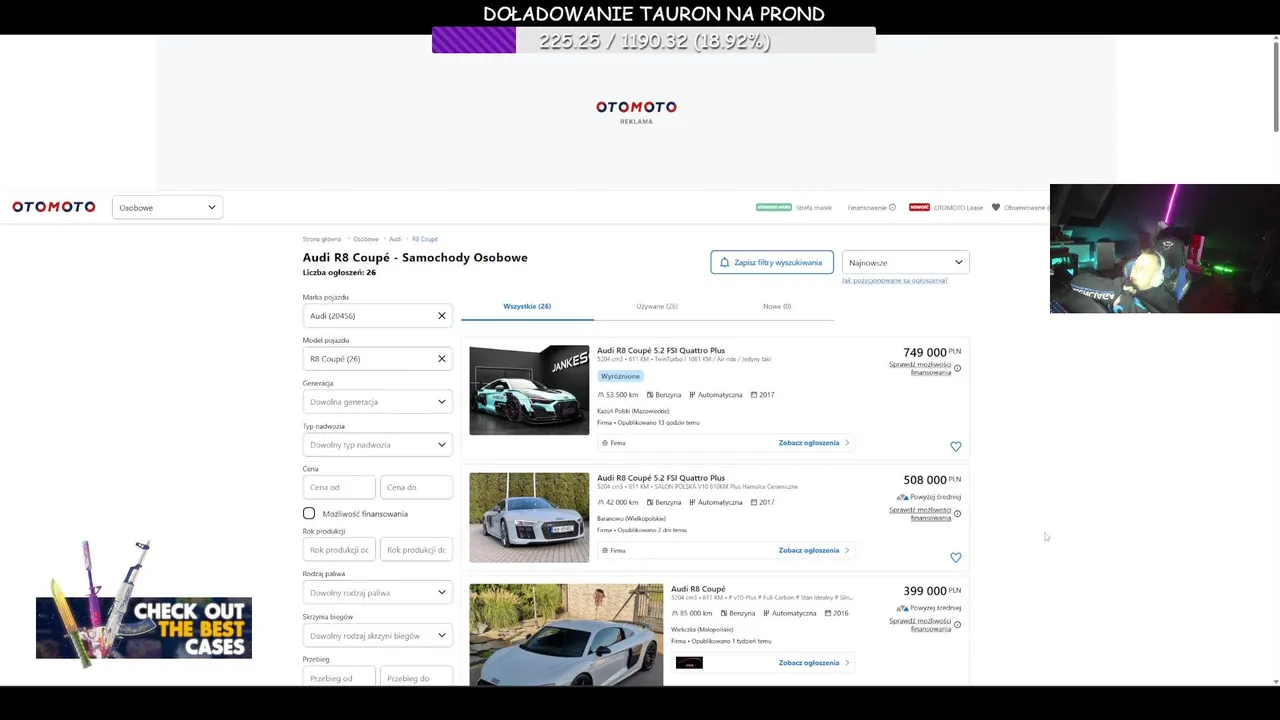Clear the Audi (20456) make filter
The width and height of the screenshot is (1280, 720).
(441, 316)
